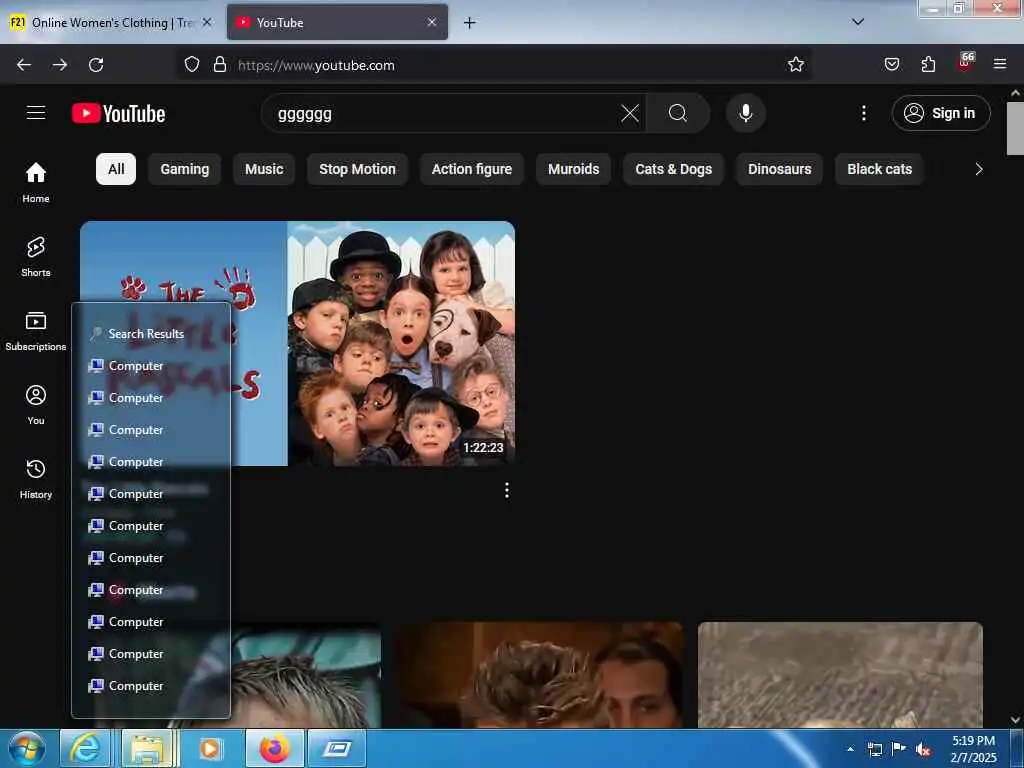Open History from the sidebar
The height and width of the screenshot is (768, 1024).
[x=36, y=479]
